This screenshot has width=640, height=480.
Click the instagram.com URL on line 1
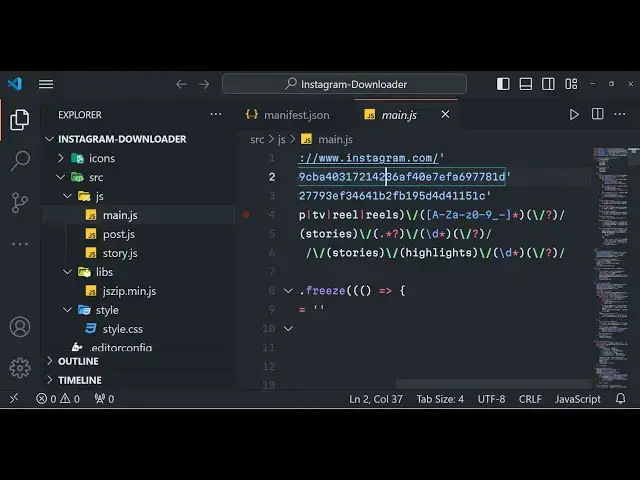369,158
